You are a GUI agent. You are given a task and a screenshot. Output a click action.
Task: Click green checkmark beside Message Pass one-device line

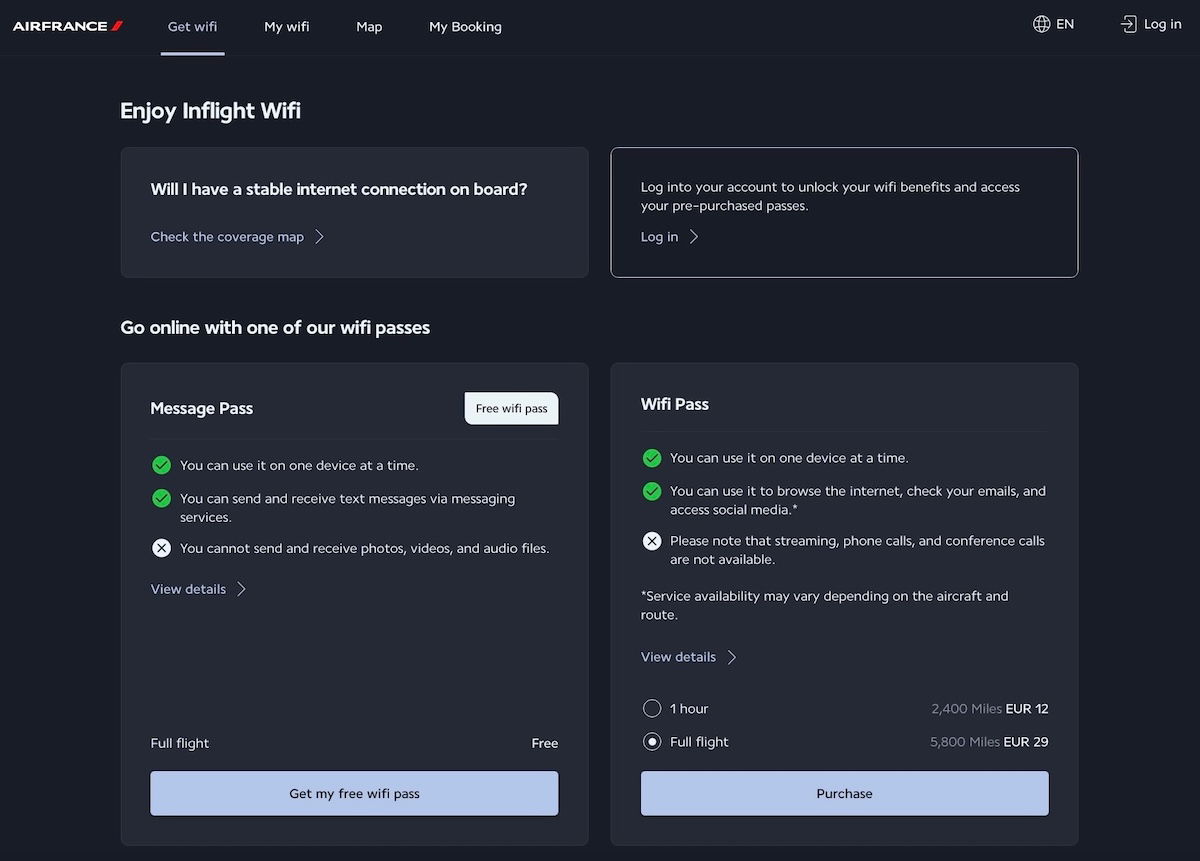click(x=161, y=465)
